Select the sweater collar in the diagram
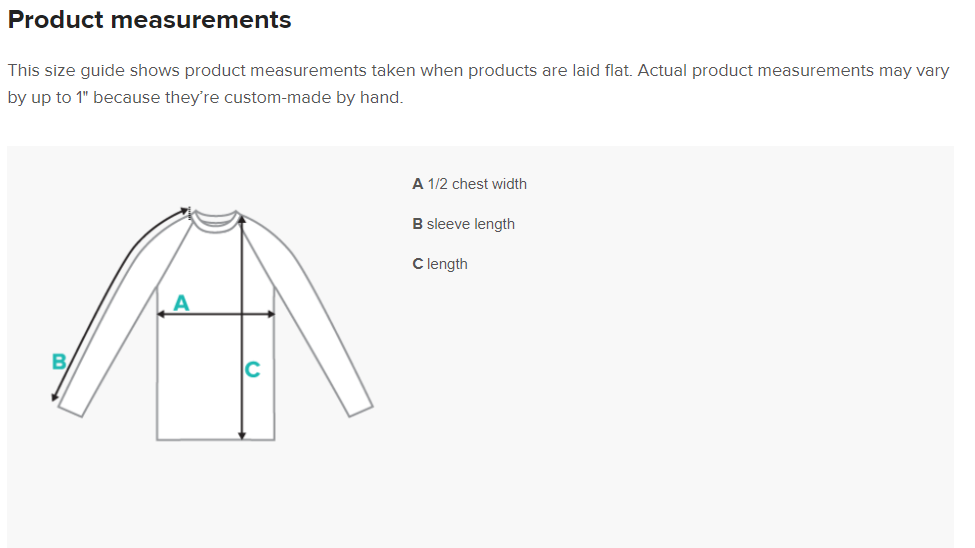This screenshot has height=548, width=975. tap(215, 219)
